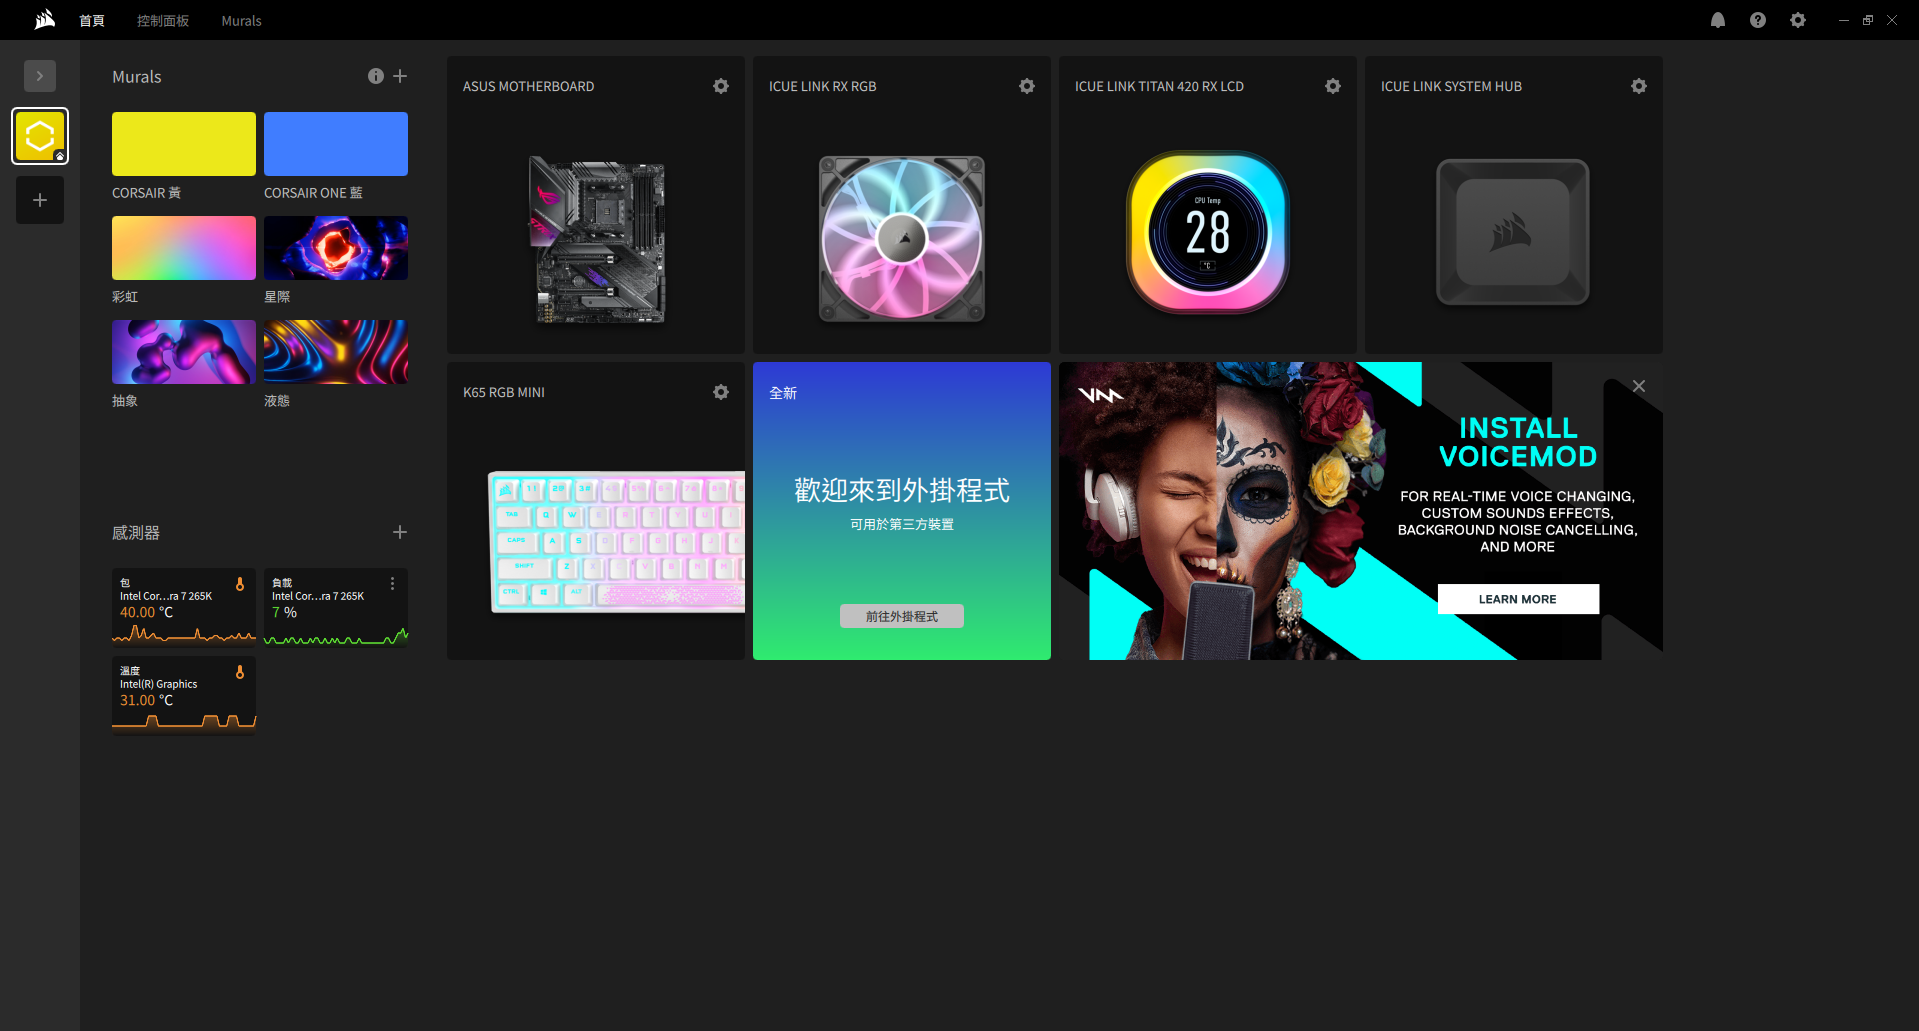Open the help question mark icon
The width and height of the screenshot is (1919, 1031).
(1758, 20)
